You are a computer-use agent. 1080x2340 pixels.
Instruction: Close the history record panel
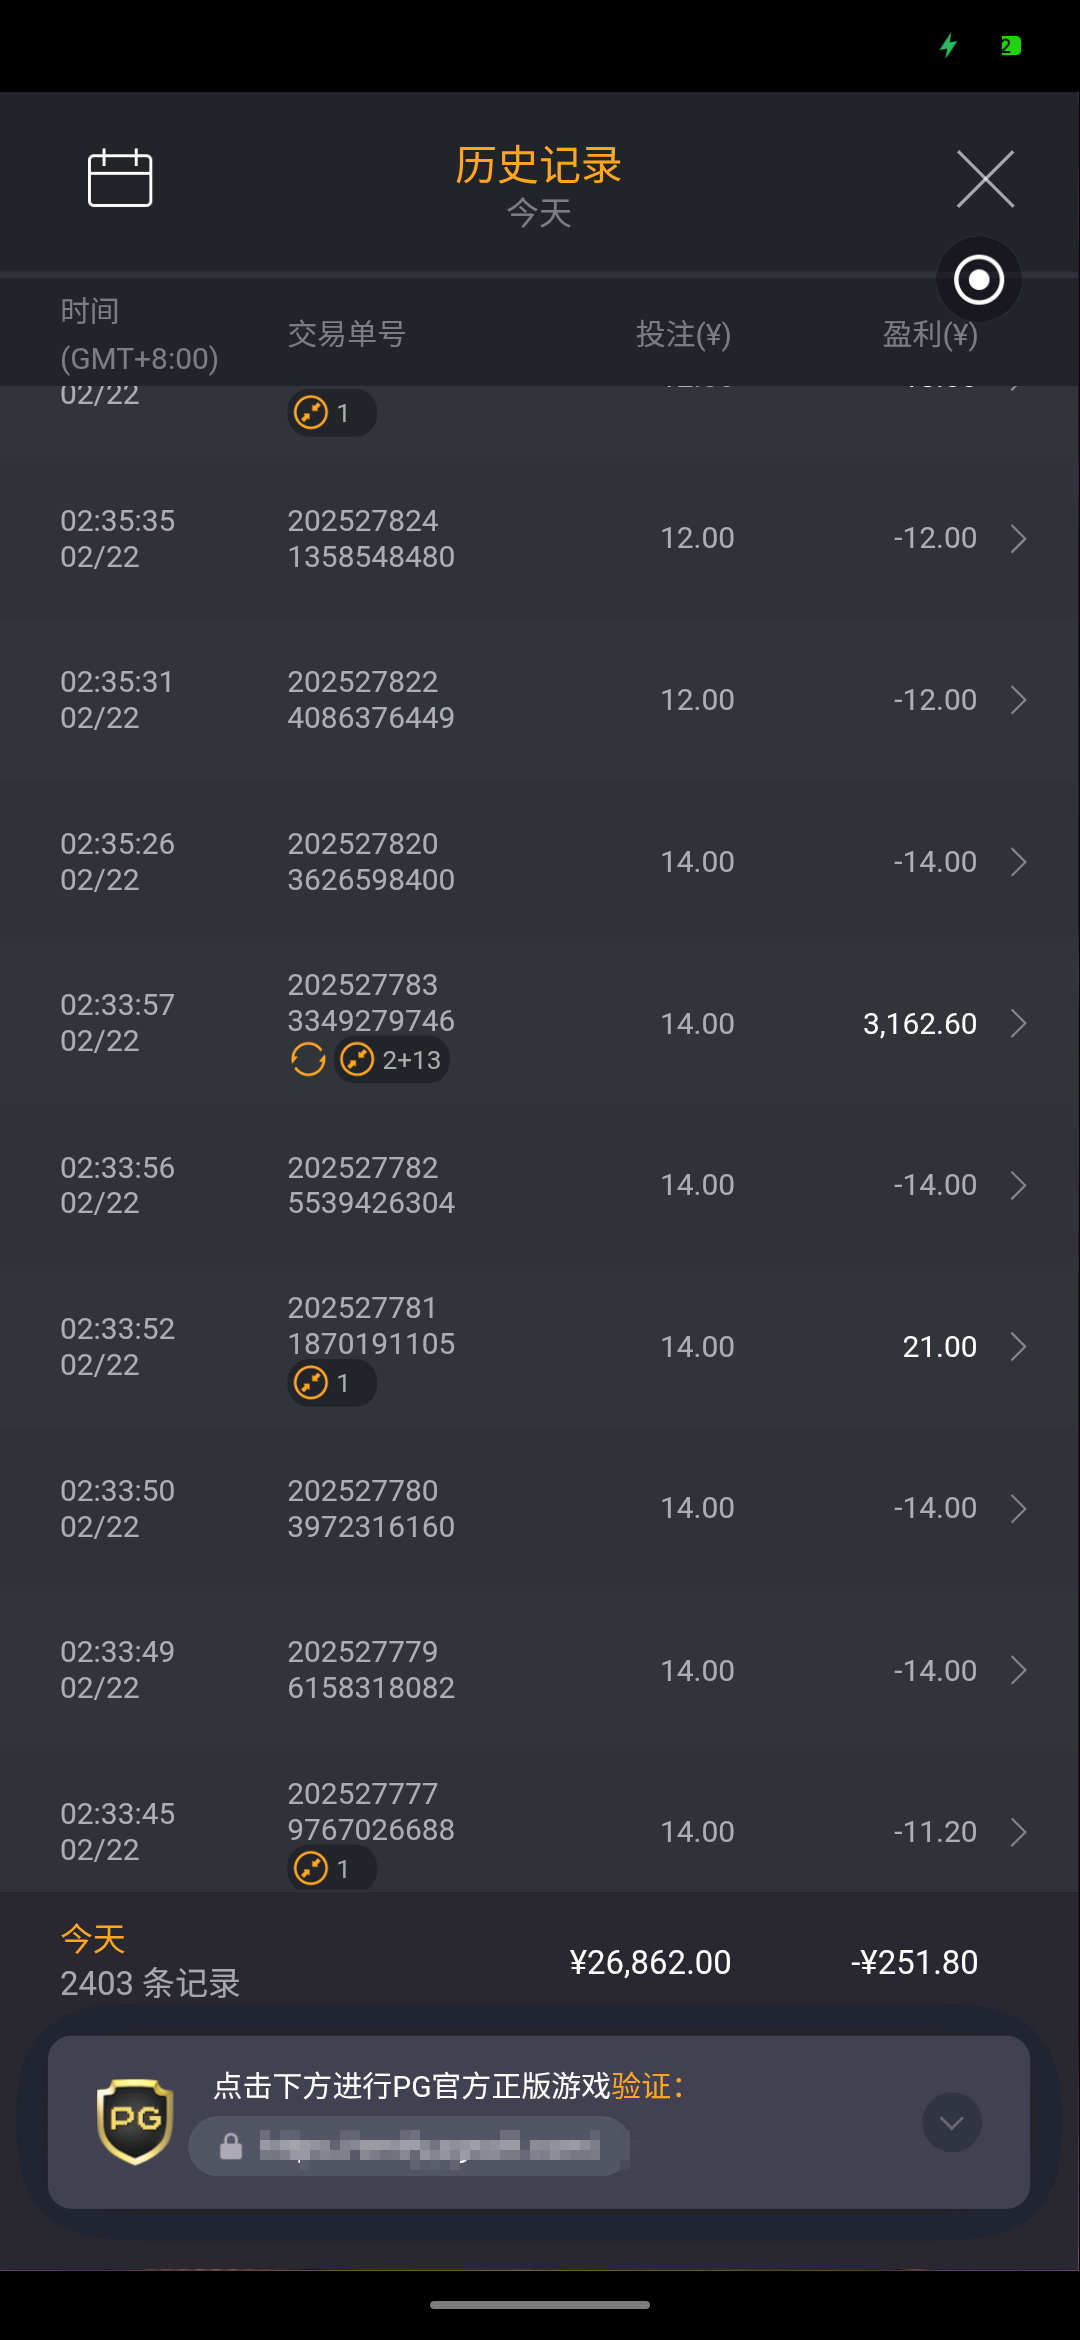(x=985, y=179)
